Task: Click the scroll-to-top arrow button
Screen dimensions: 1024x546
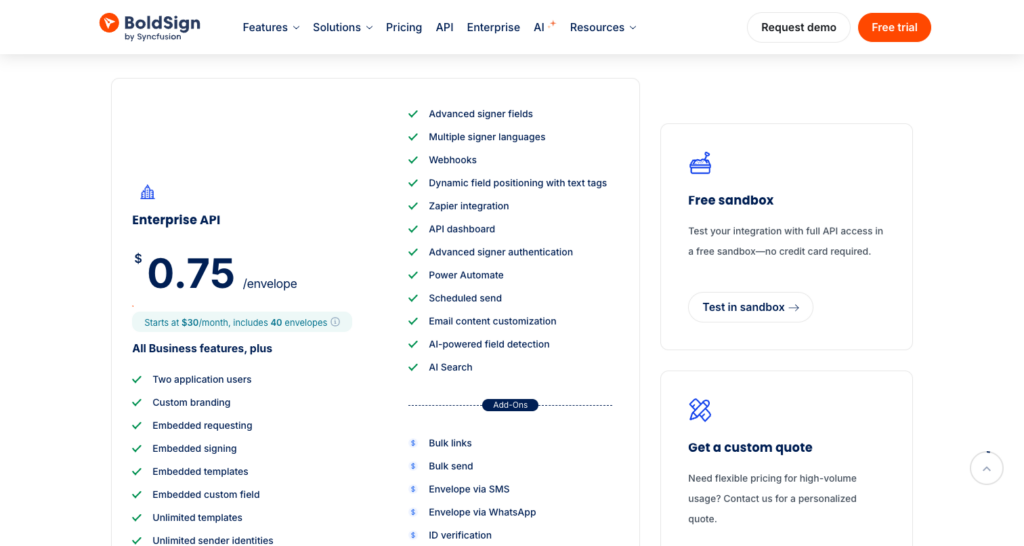Action: (986, 468)
